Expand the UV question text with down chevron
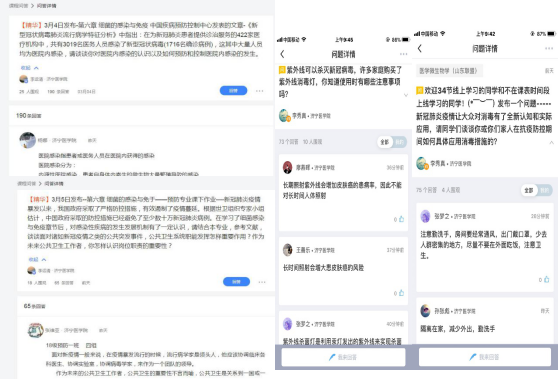 click(x=406, y=95)
